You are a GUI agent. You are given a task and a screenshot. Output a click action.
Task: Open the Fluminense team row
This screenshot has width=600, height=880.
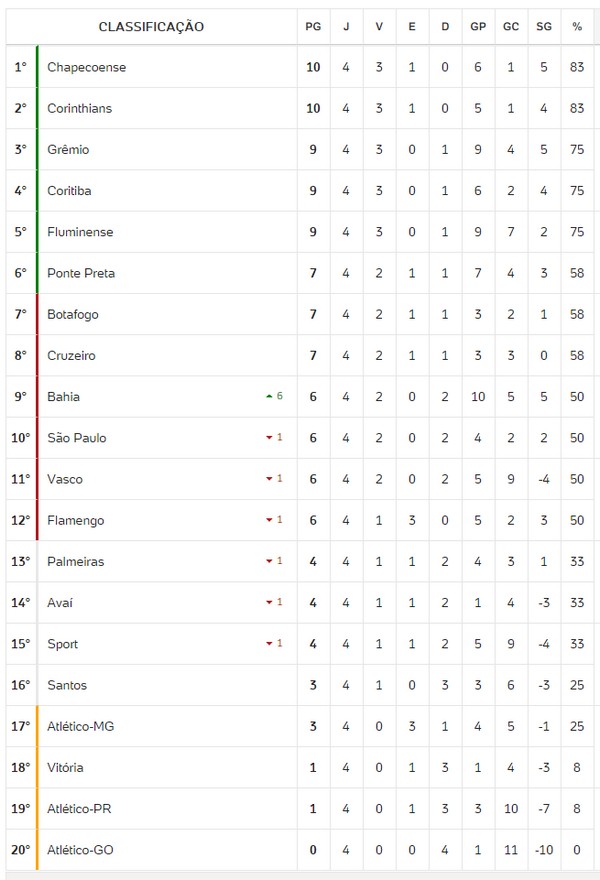(80, 232)
